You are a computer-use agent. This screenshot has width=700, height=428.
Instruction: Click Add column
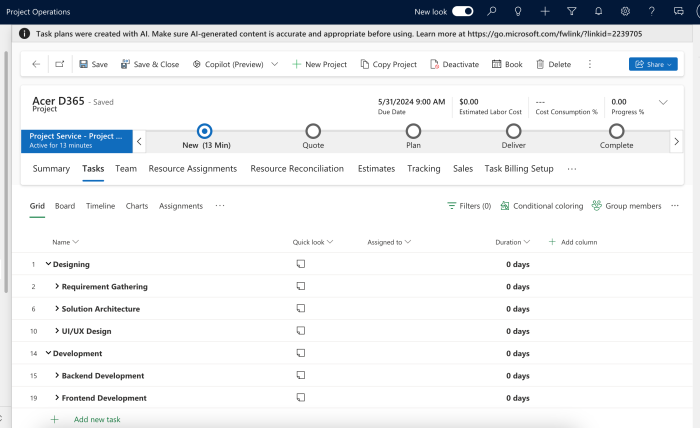point(573,242)
